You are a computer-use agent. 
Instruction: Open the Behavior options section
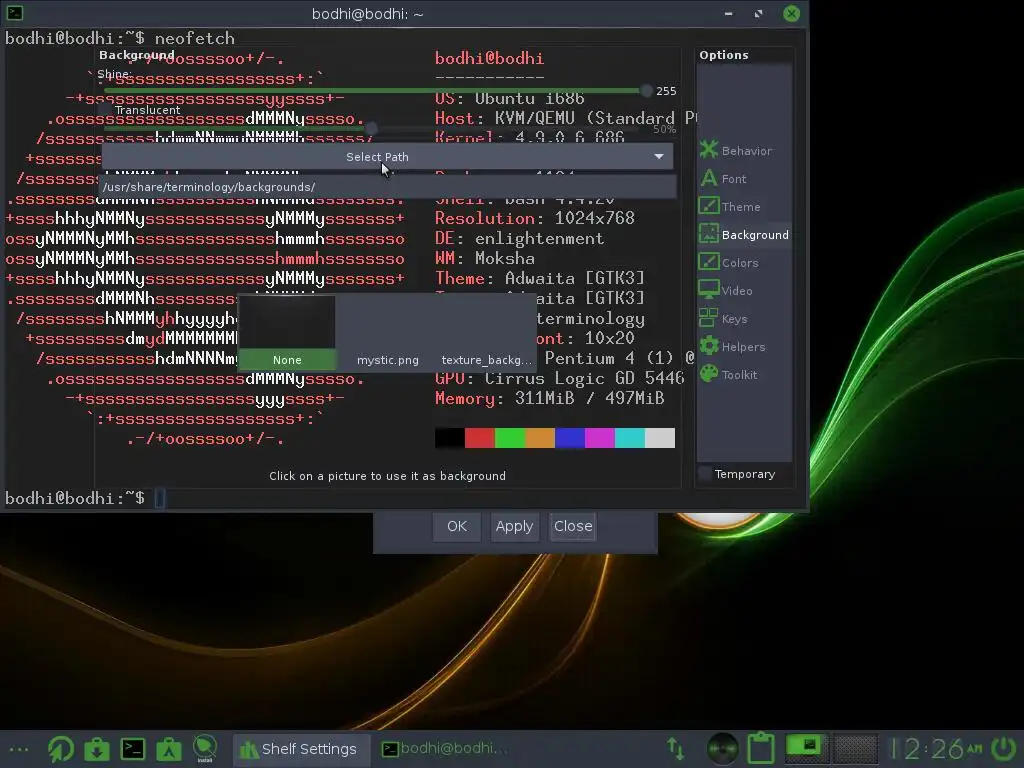point(736,151)
